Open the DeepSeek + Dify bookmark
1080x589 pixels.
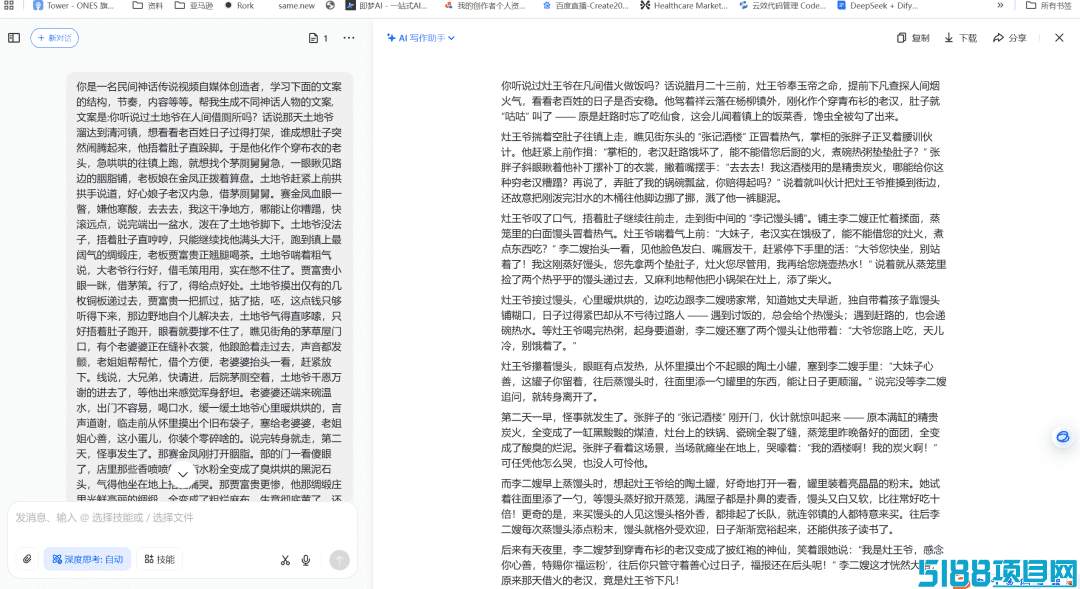[878, 6]
